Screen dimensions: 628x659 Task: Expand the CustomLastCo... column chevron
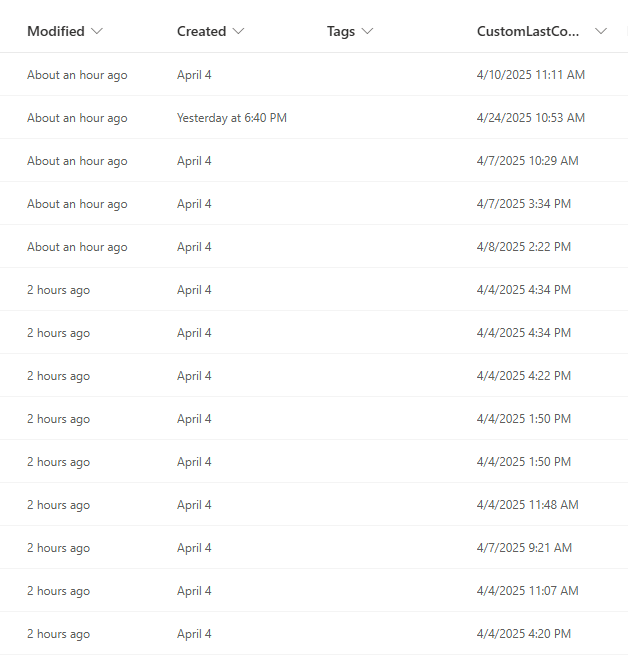point(600,31)
